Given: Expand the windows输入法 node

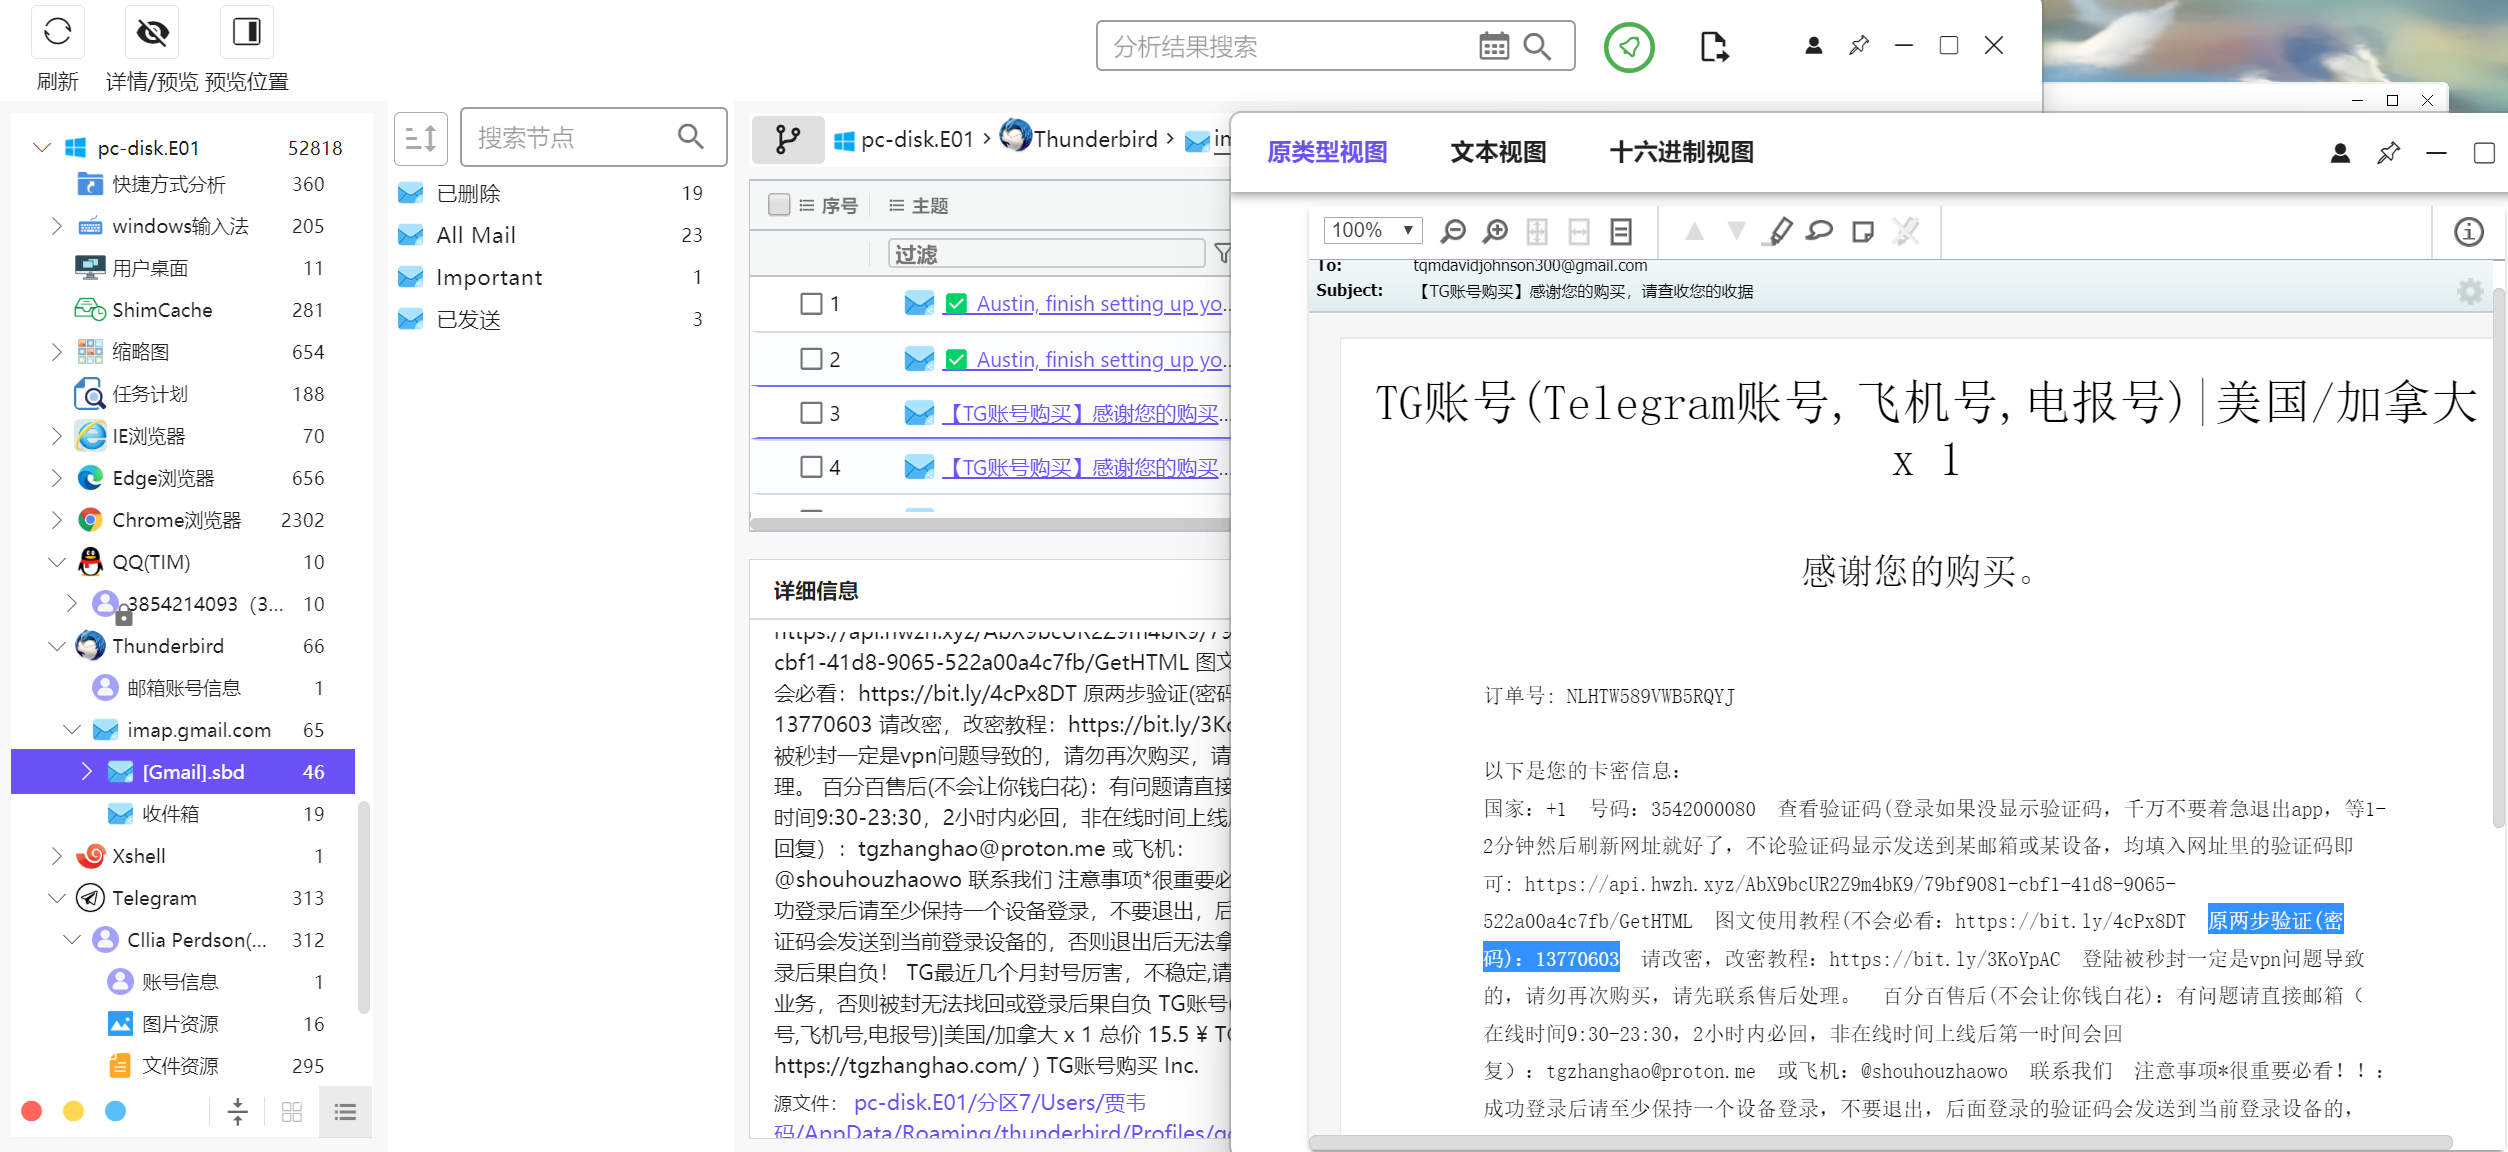Looking at the screenshot, I should click(56, 226).
